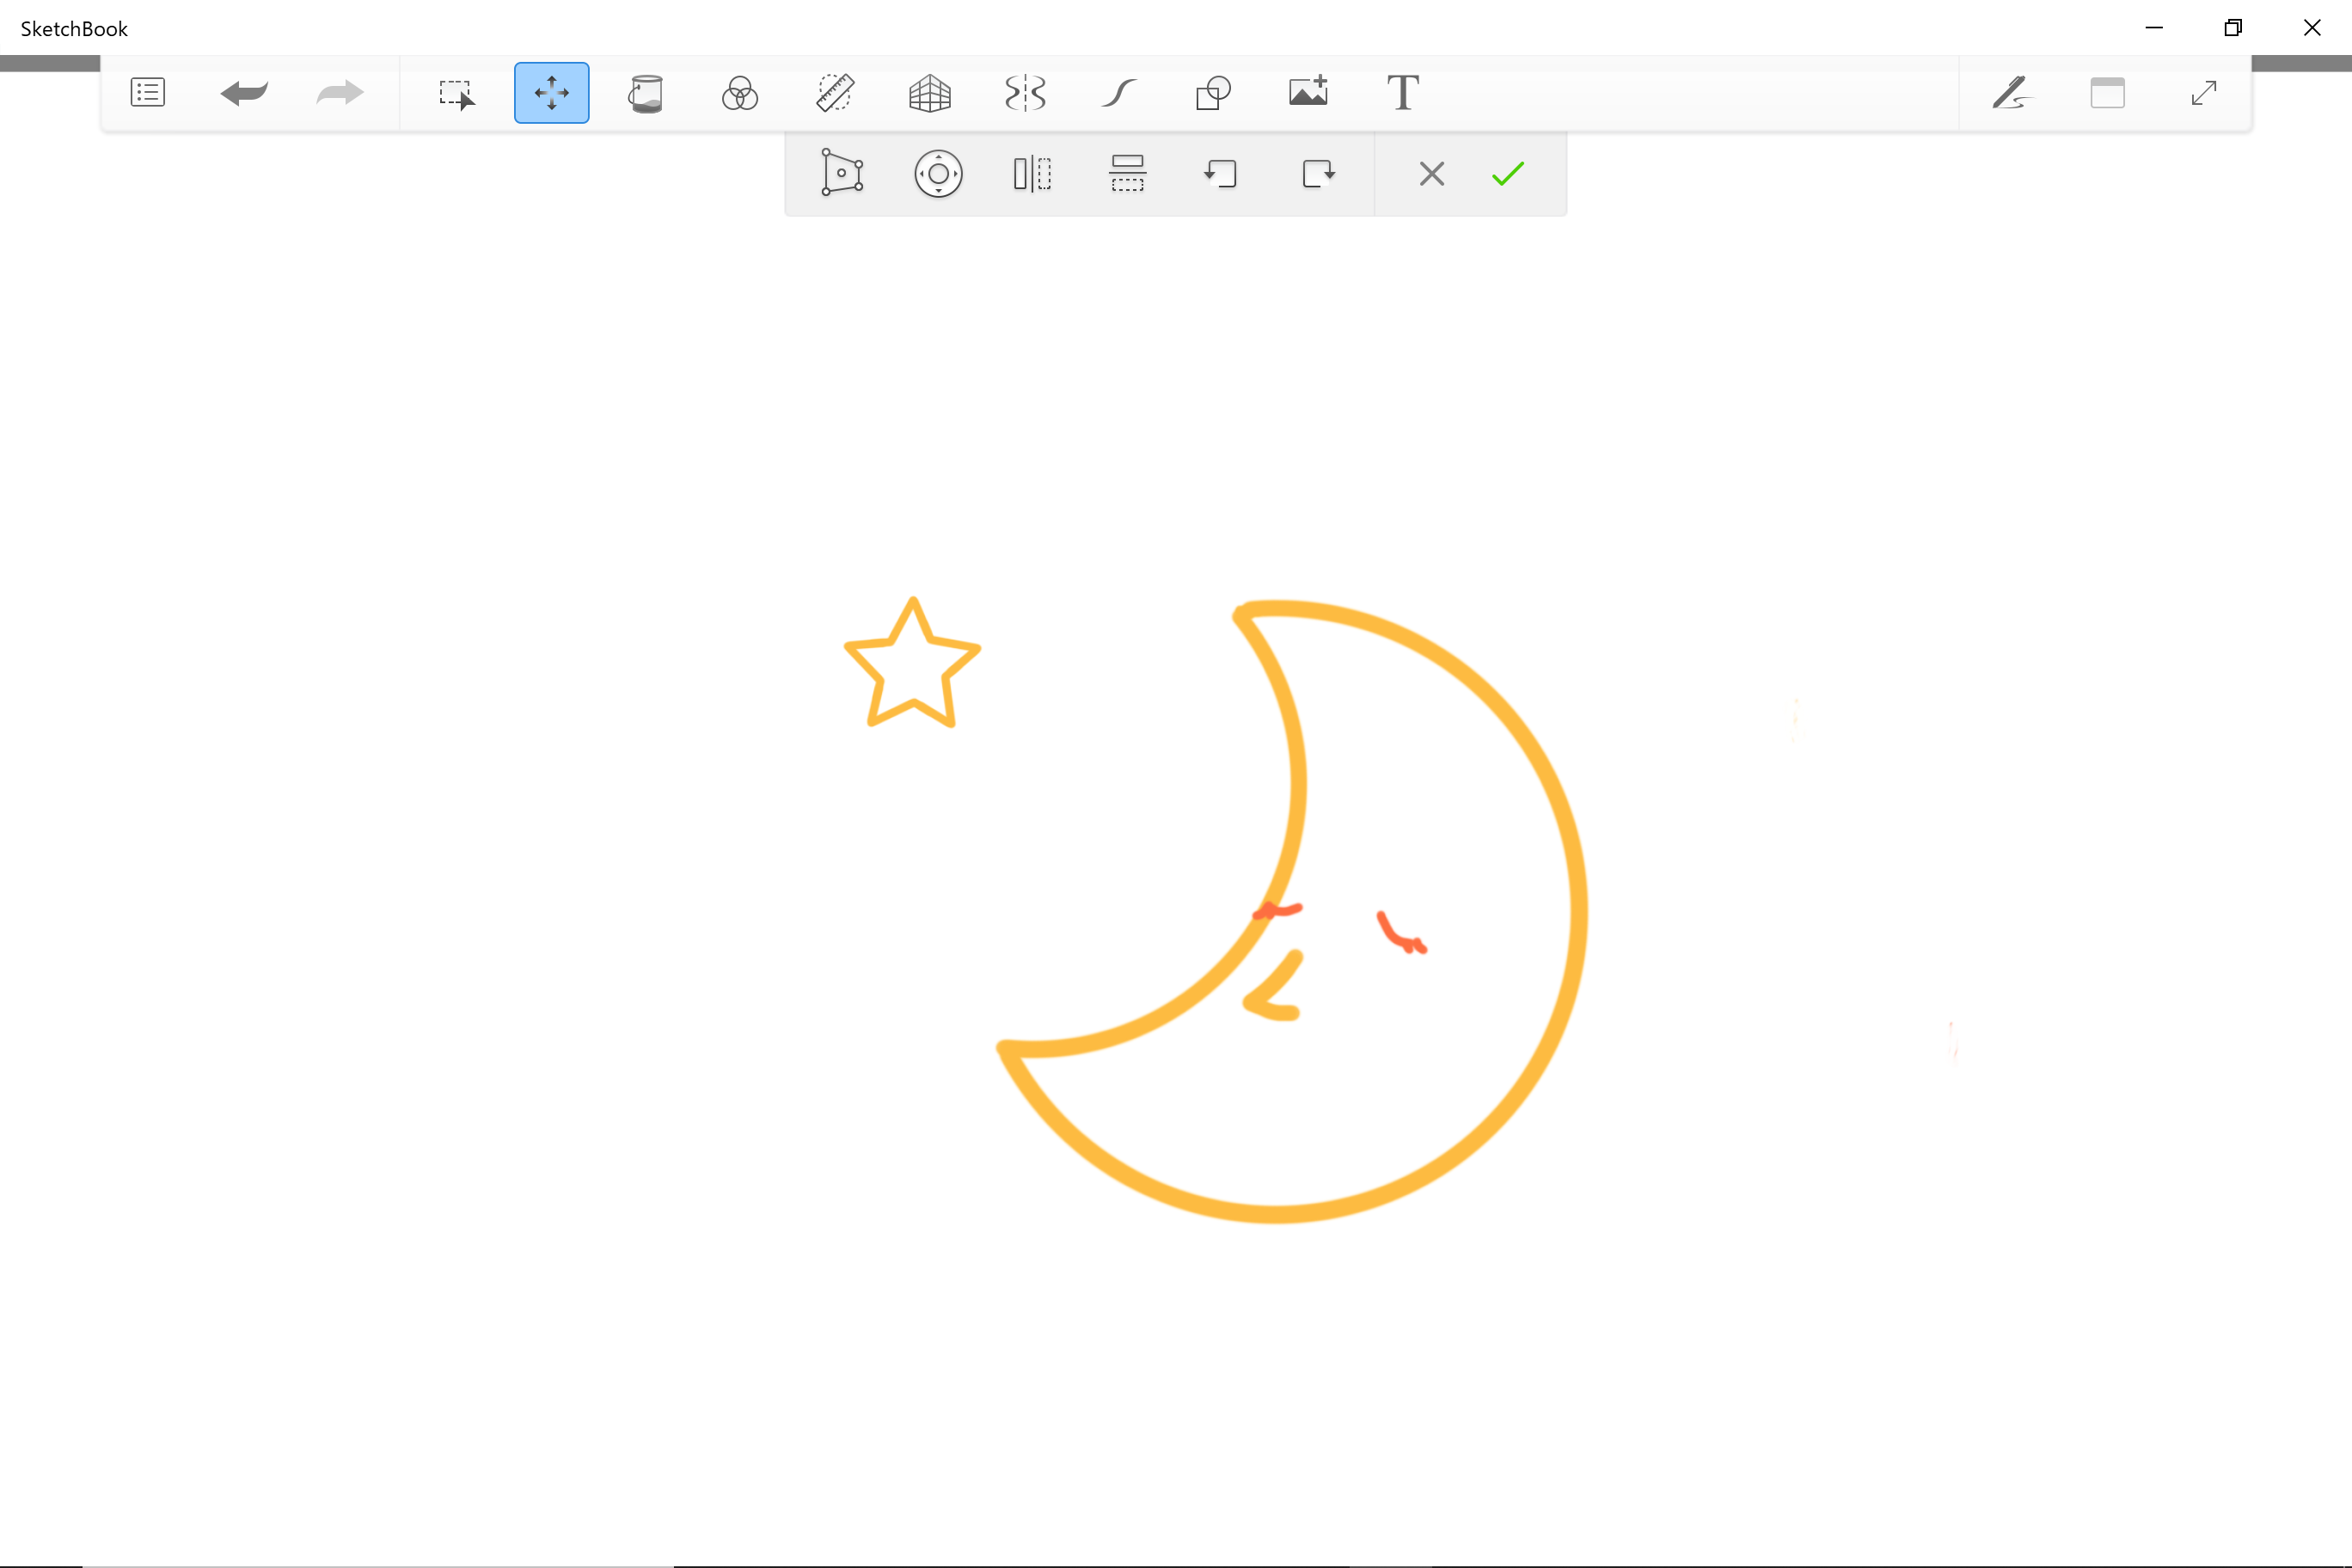Undo the last action

pos(244,93)
